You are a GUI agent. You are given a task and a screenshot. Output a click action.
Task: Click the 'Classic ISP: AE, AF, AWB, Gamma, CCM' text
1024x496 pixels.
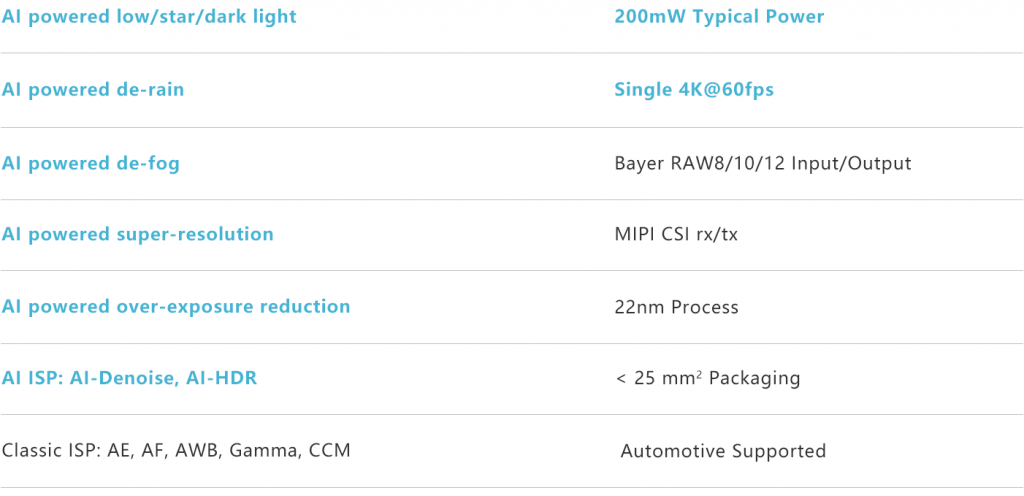[x=176, y=450]
